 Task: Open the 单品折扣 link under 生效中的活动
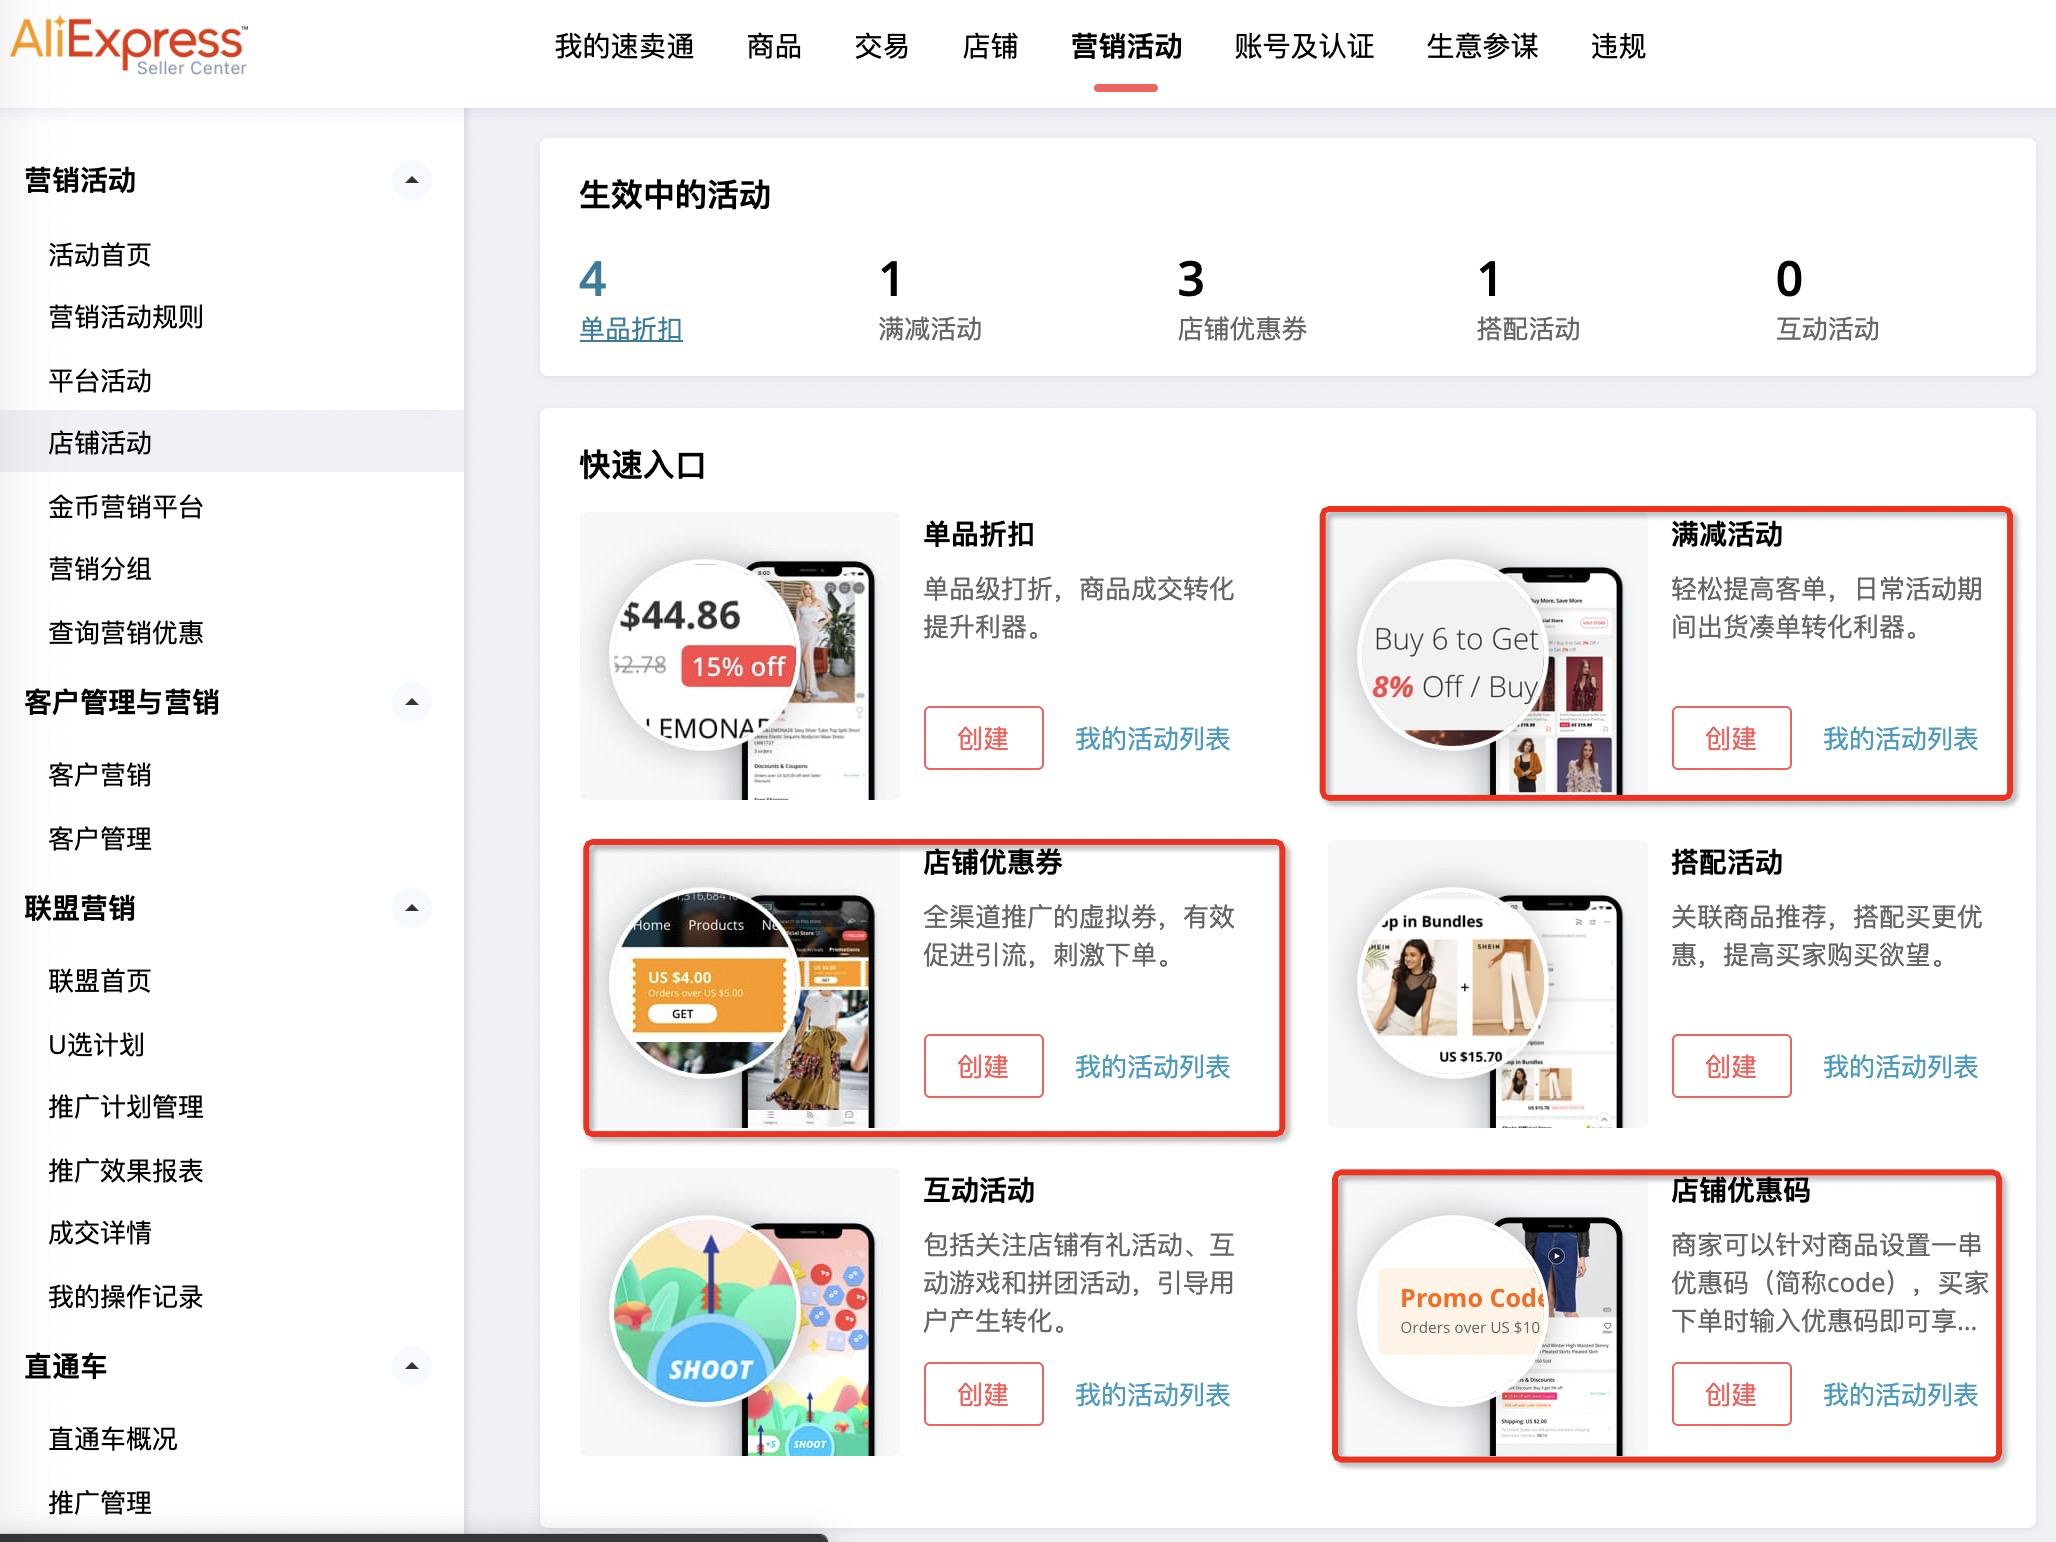click(630, 328)
